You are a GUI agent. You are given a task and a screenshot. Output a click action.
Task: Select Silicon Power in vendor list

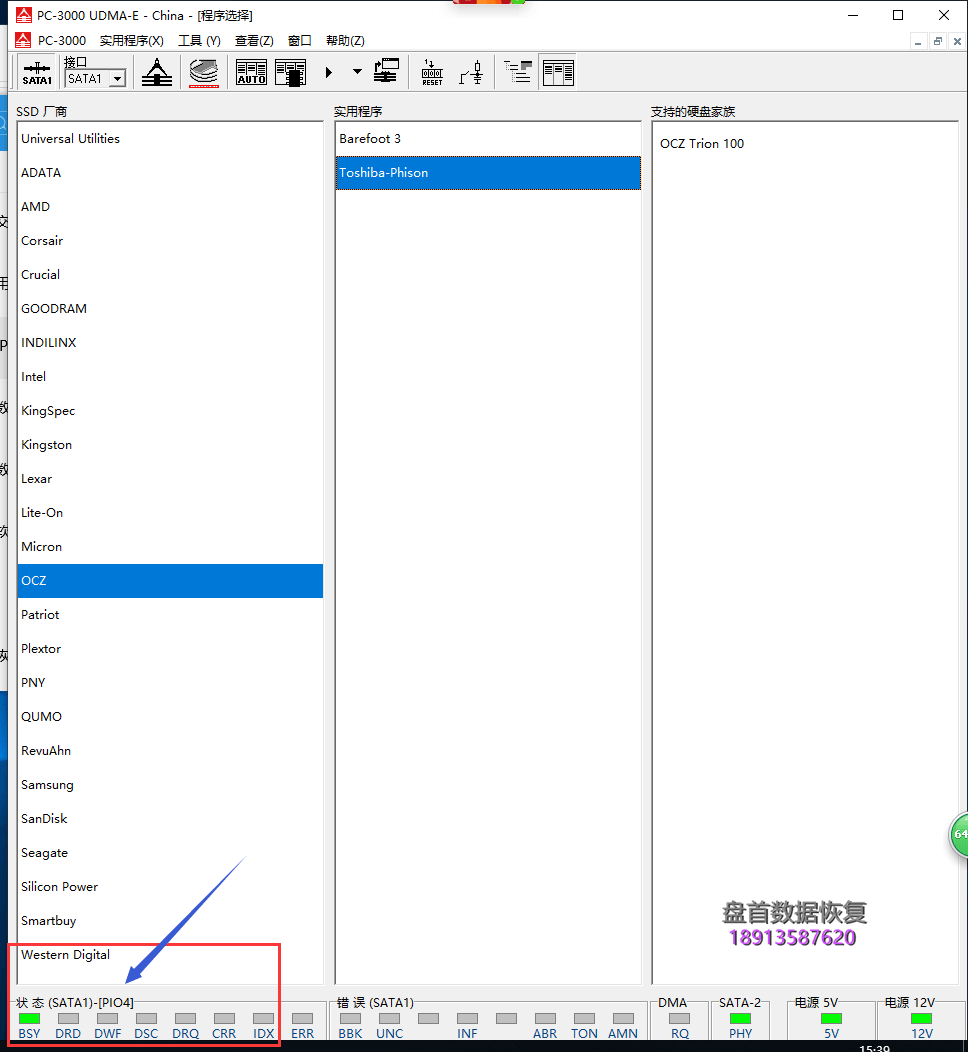(170, 887)
